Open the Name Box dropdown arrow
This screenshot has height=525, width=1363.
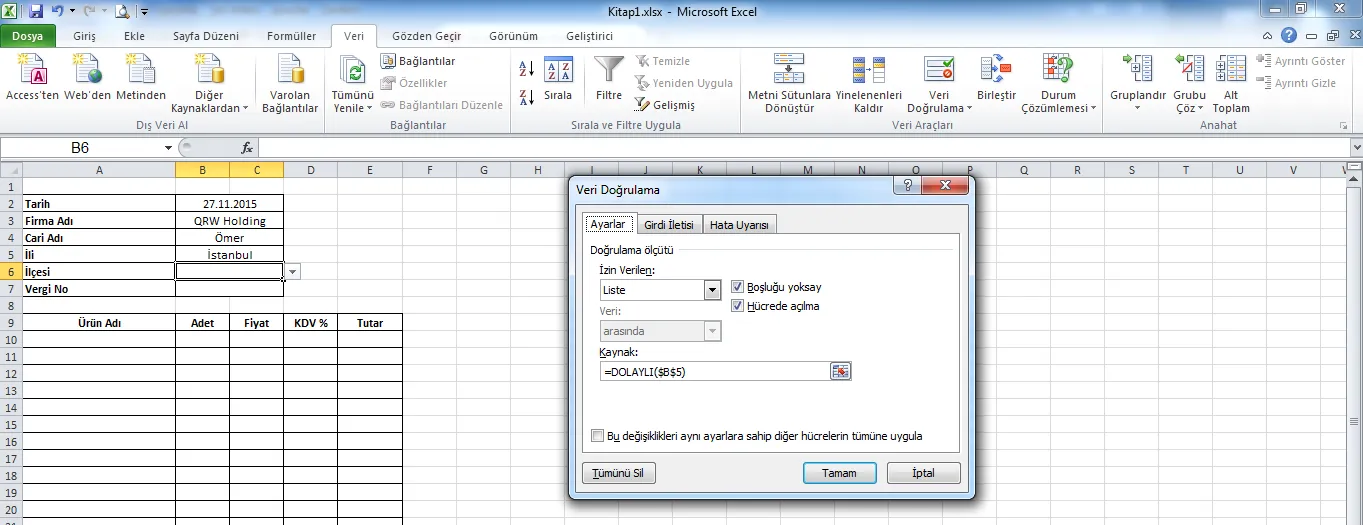pyautogui.click(x=168, y=148)
